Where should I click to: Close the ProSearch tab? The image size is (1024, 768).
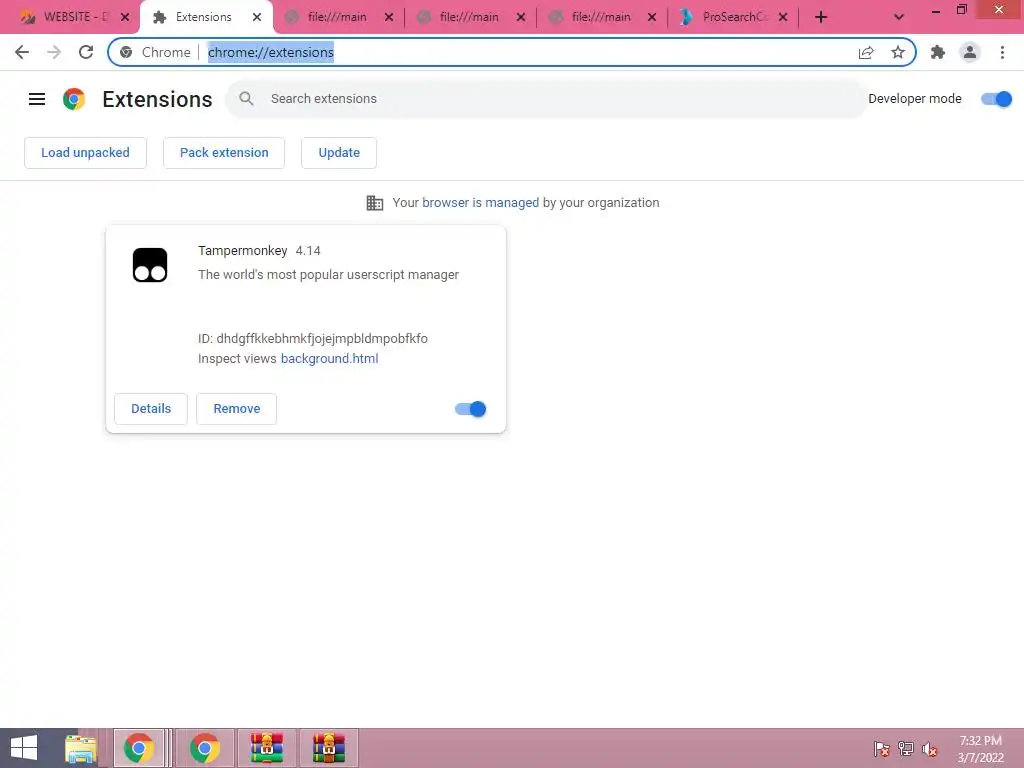(783, 17)
